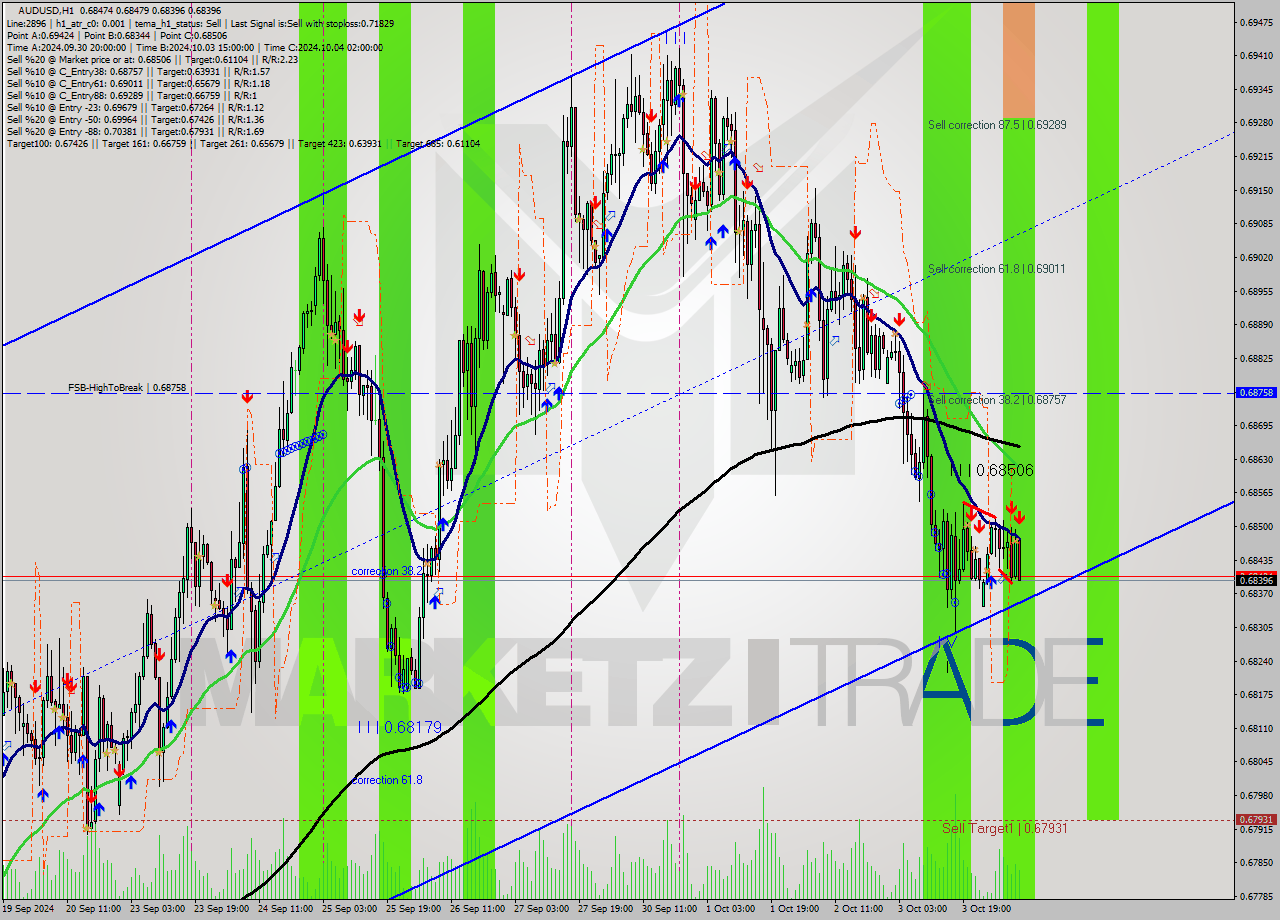Click the 0.69150 price axis label
The width and height of the screenshot is (1280, 920).
coord(1256,190)
